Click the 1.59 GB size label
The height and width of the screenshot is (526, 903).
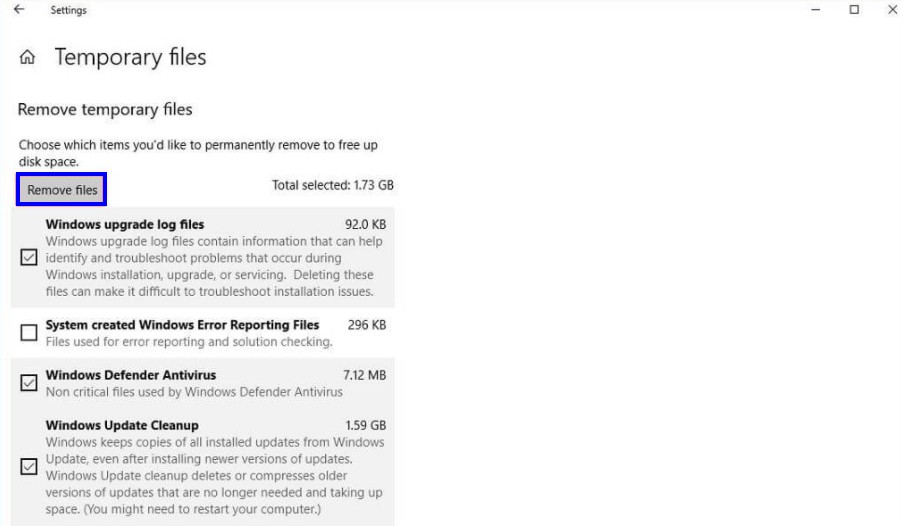coord(366,425)
